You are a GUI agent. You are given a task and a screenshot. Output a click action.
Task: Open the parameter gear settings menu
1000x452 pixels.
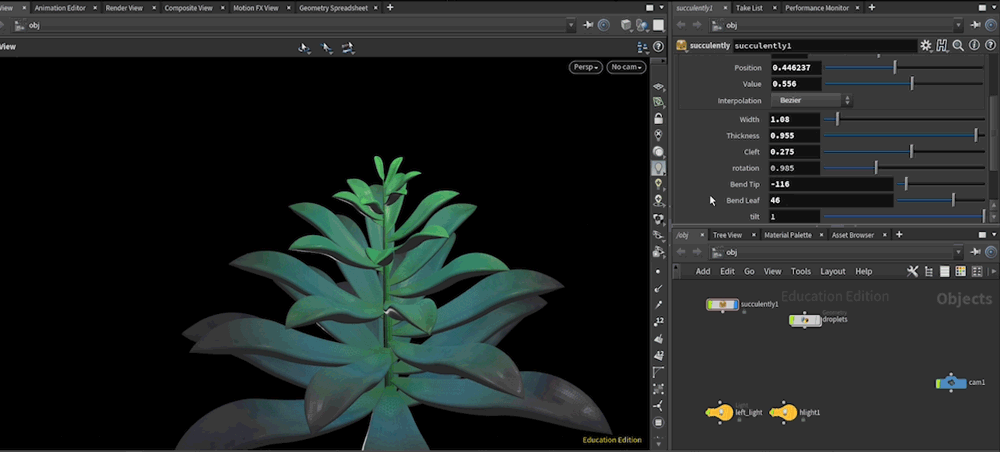[x=925, y=45]
